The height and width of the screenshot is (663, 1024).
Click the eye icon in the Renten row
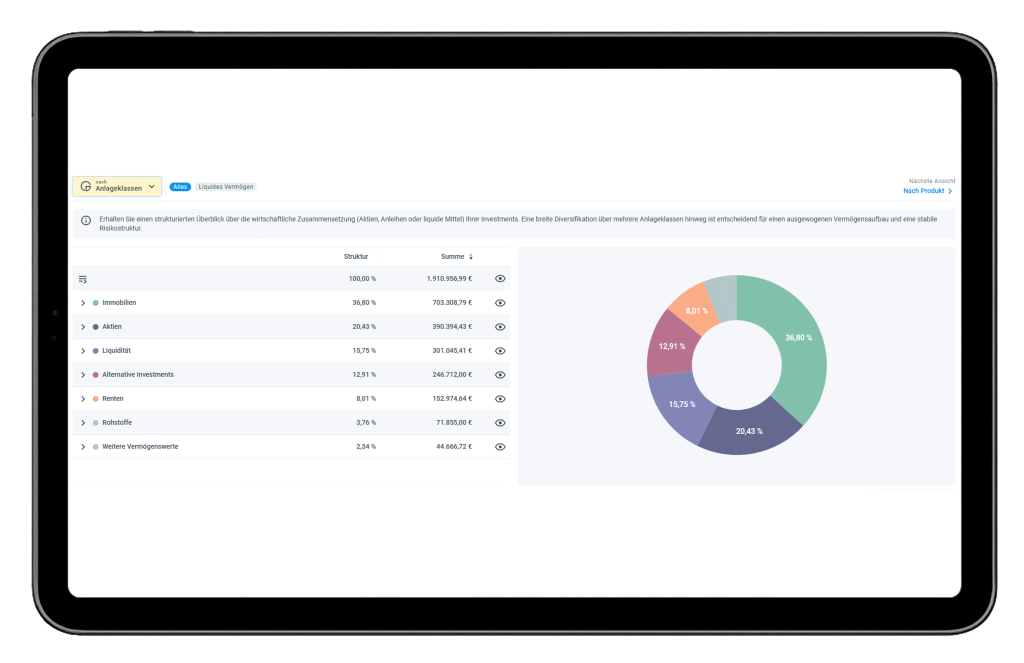[500, 399]
